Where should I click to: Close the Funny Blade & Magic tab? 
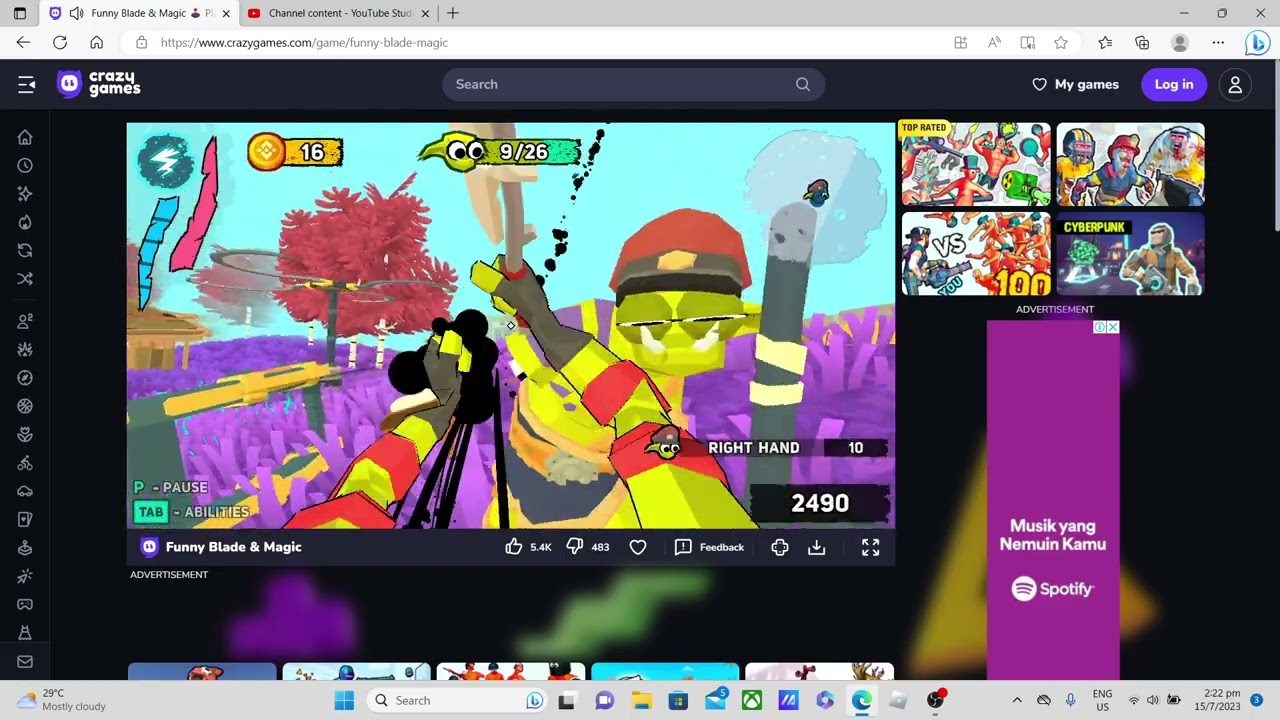(226, 13)
